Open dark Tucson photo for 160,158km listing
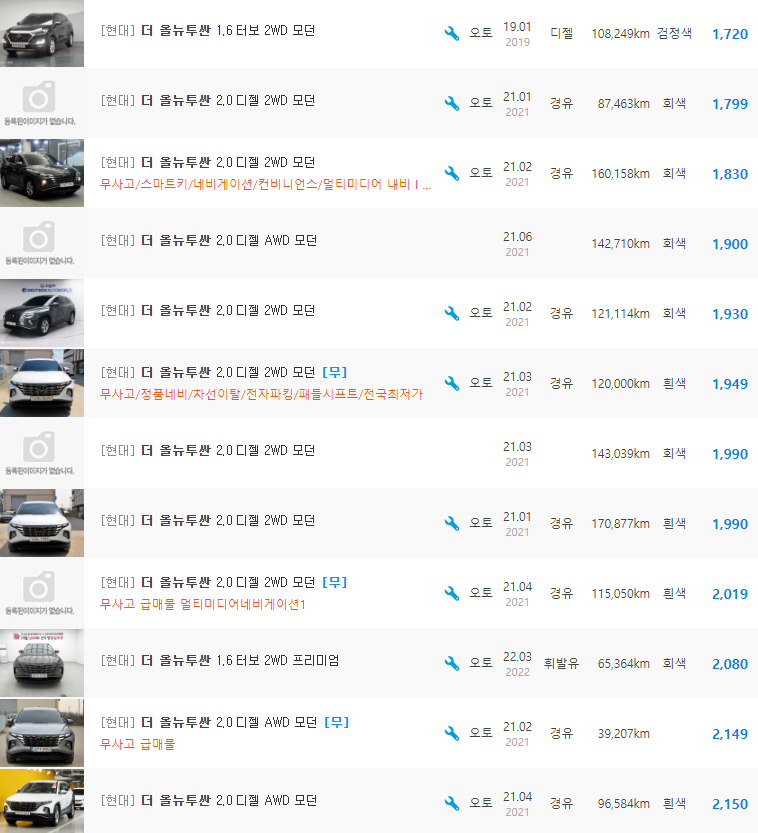This screenshot has width=758, height=833. pos(42,173)
